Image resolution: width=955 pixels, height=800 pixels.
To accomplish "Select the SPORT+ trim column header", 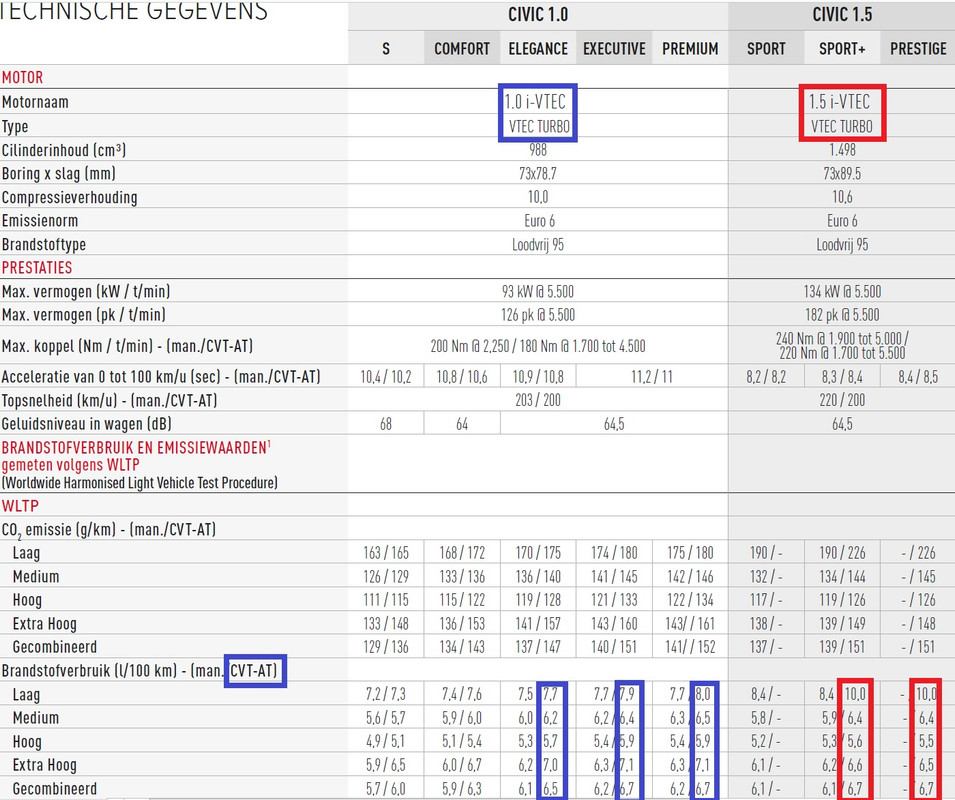I will pyautogui.click(x=842, y=49).
